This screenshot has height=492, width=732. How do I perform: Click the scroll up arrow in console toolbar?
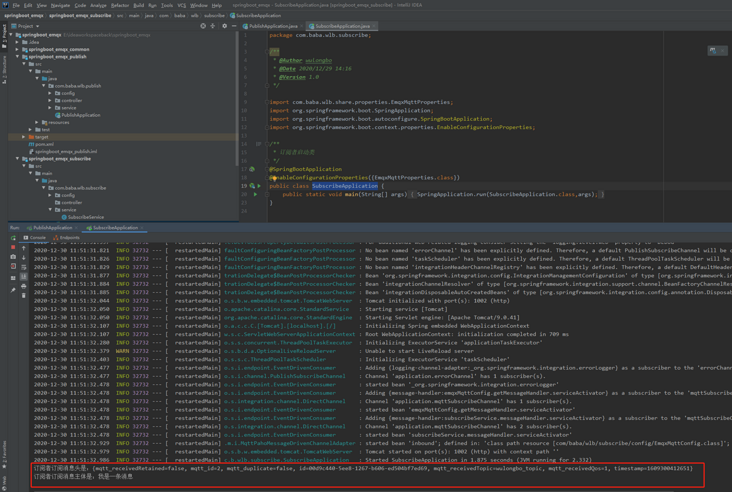coord(24,248)
